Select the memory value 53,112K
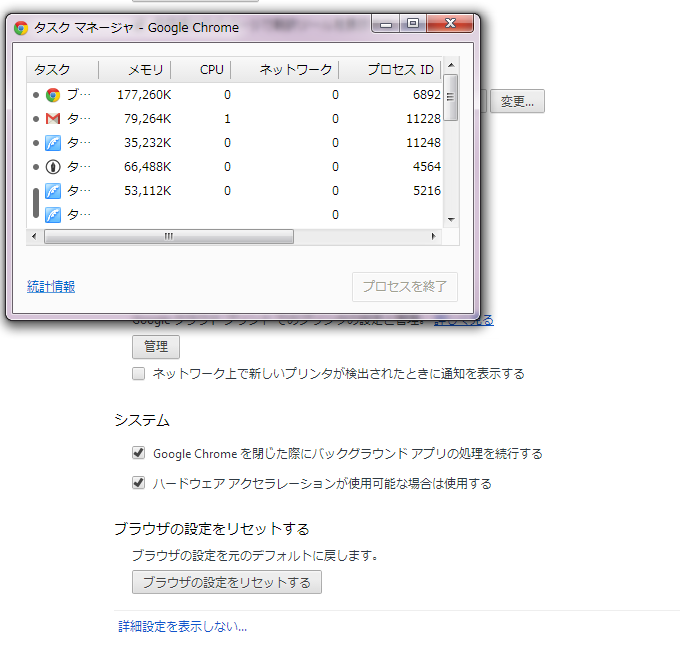Viewport: 680px width, 649px height. (147, 191)
